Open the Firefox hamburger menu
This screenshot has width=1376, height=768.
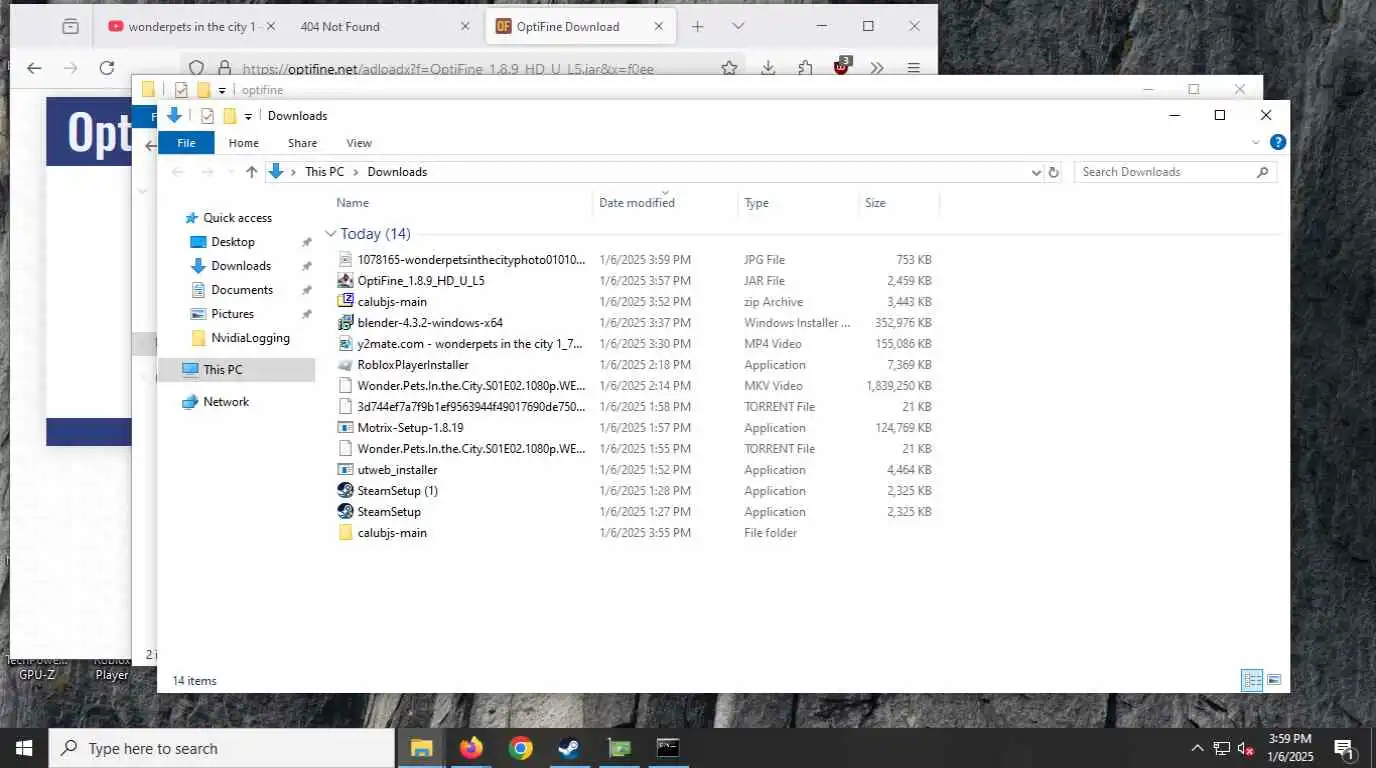[x=913, y=68]
